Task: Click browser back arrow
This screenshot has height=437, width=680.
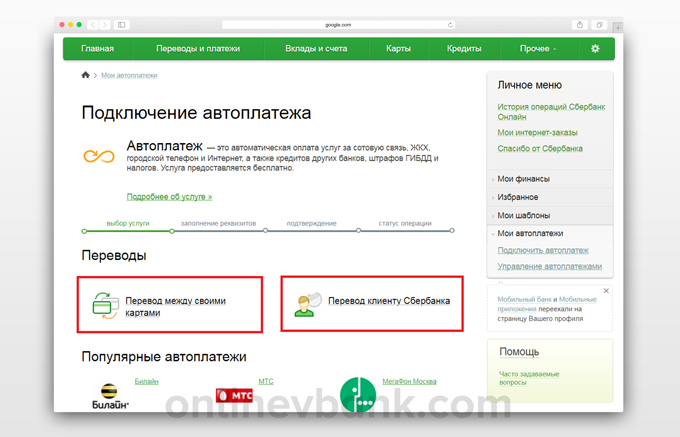Action: 92,25
